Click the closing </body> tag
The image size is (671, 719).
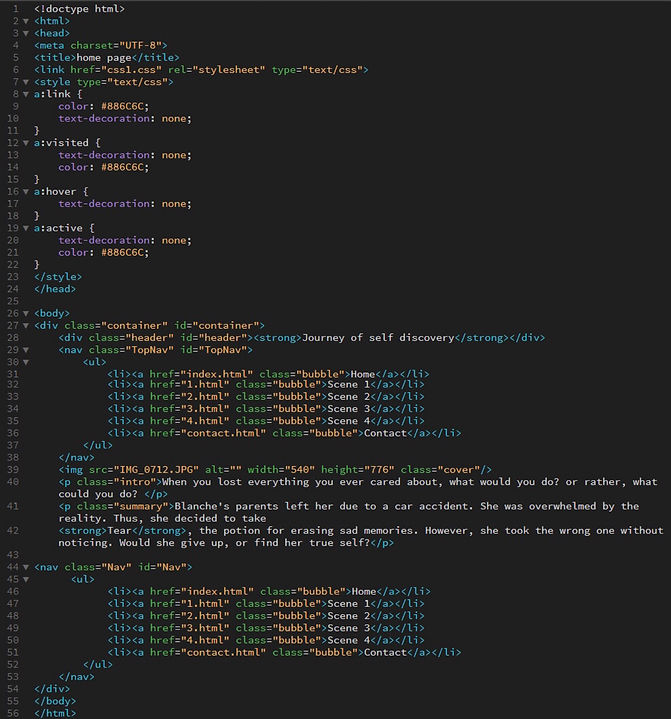(55, 701)
